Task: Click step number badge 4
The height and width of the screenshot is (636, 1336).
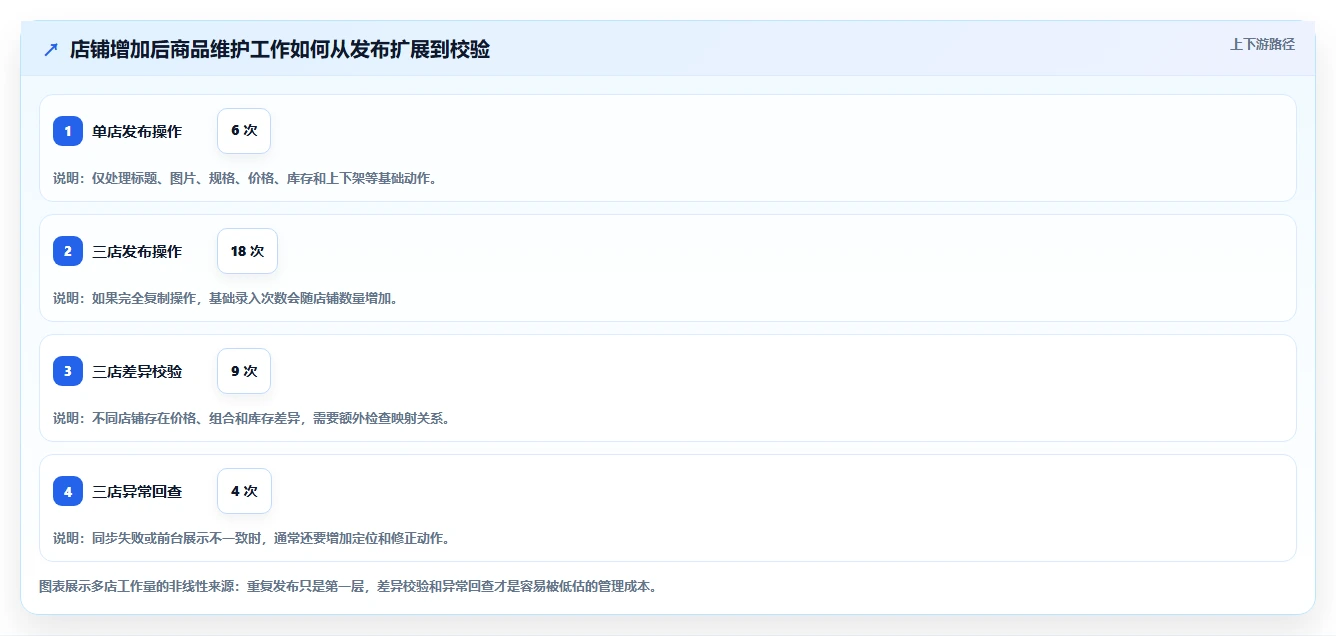Action: pos(68,491)
